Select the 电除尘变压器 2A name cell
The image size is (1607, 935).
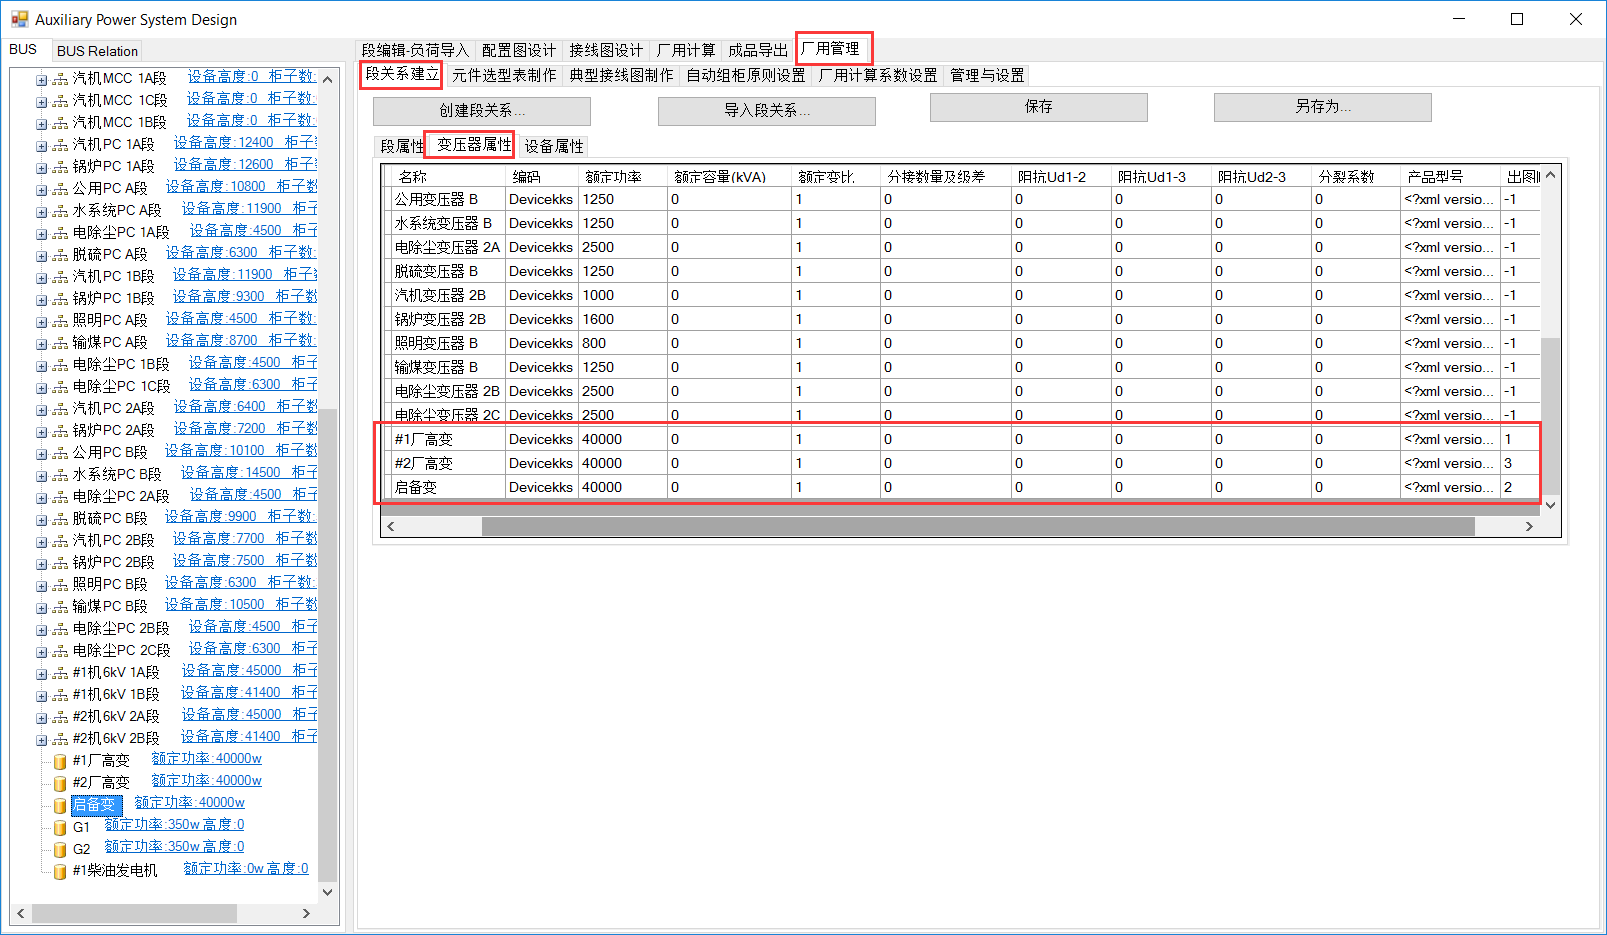[447, 247]
